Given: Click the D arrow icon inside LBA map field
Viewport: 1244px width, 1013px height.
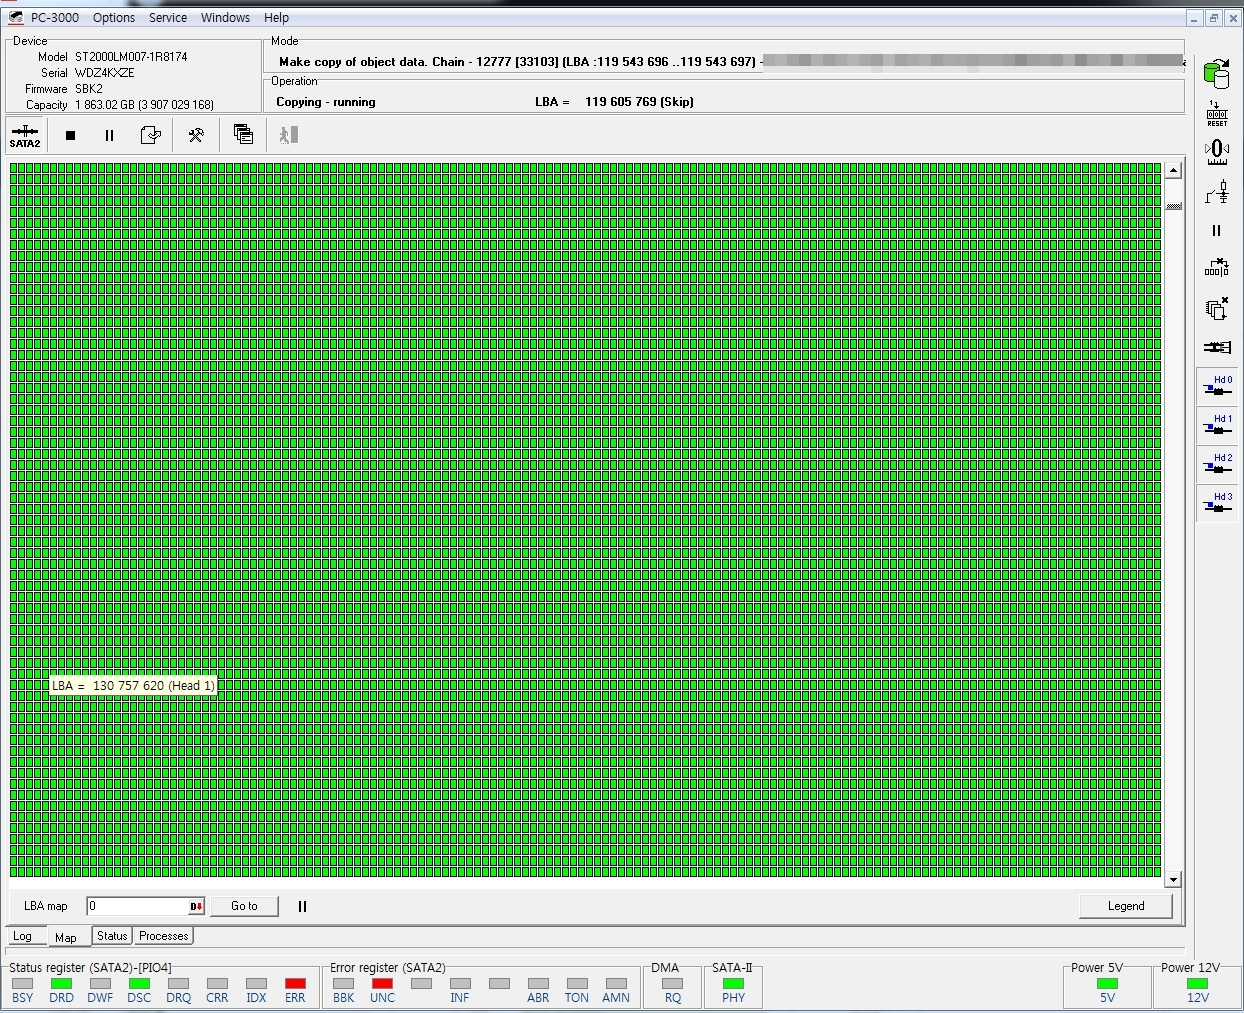Looking at the screenshot, I should point(196,907).
